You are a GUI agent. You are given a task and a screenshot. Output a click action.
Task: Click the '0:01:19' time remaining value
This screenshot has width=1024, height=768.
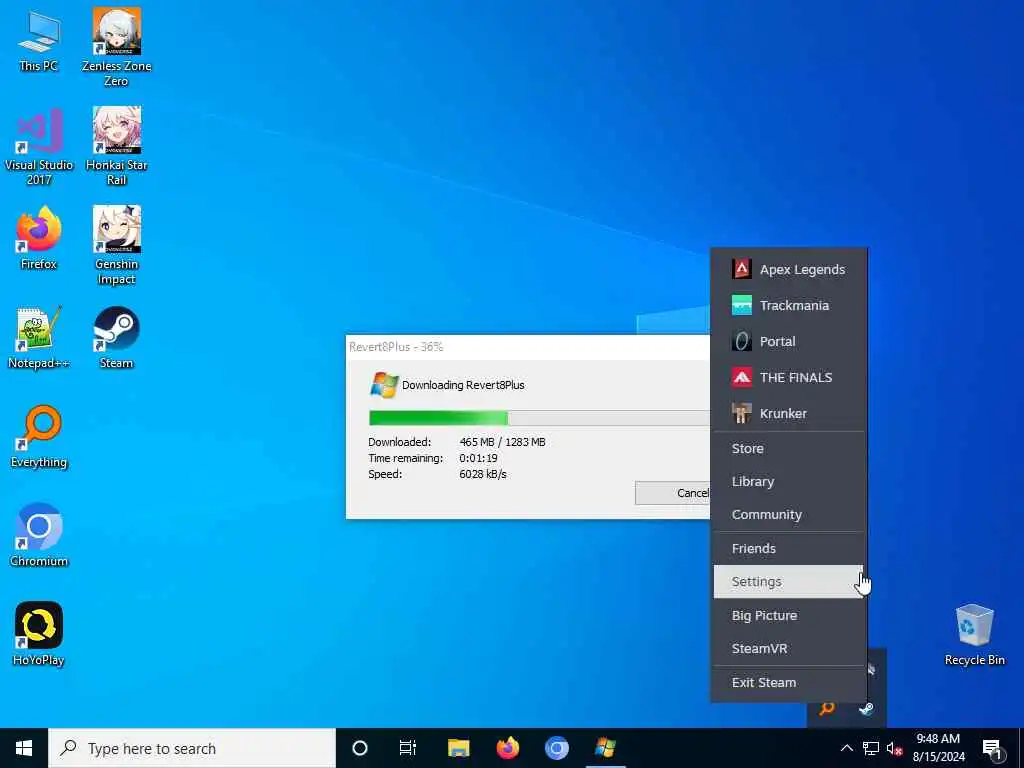pyautogui.click(x=478, y=458)
